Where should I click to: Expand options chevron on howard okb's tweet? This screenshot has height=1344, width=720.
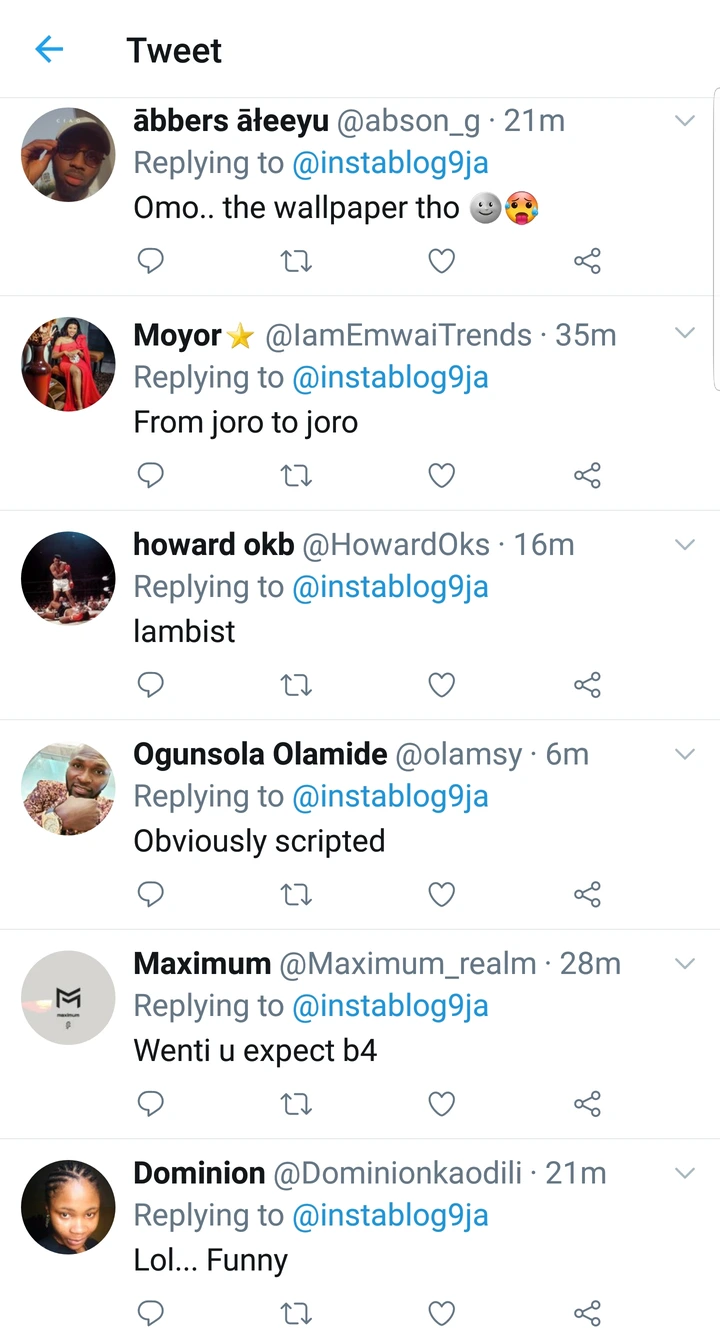click(685, 545)
